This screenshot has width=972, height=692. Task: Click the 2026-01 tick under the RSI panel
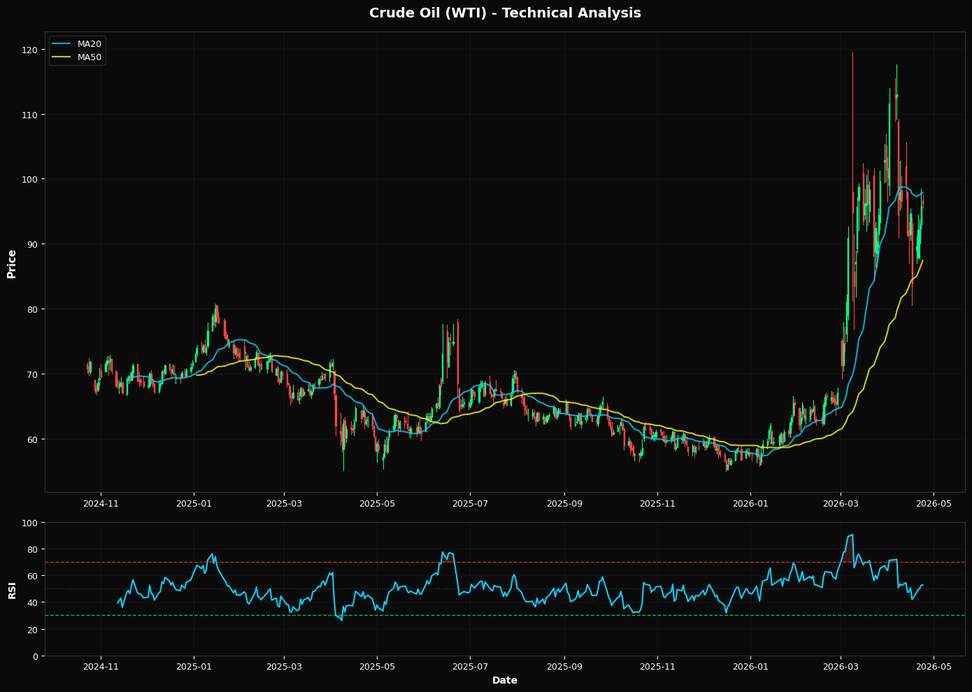pos(750,667)
